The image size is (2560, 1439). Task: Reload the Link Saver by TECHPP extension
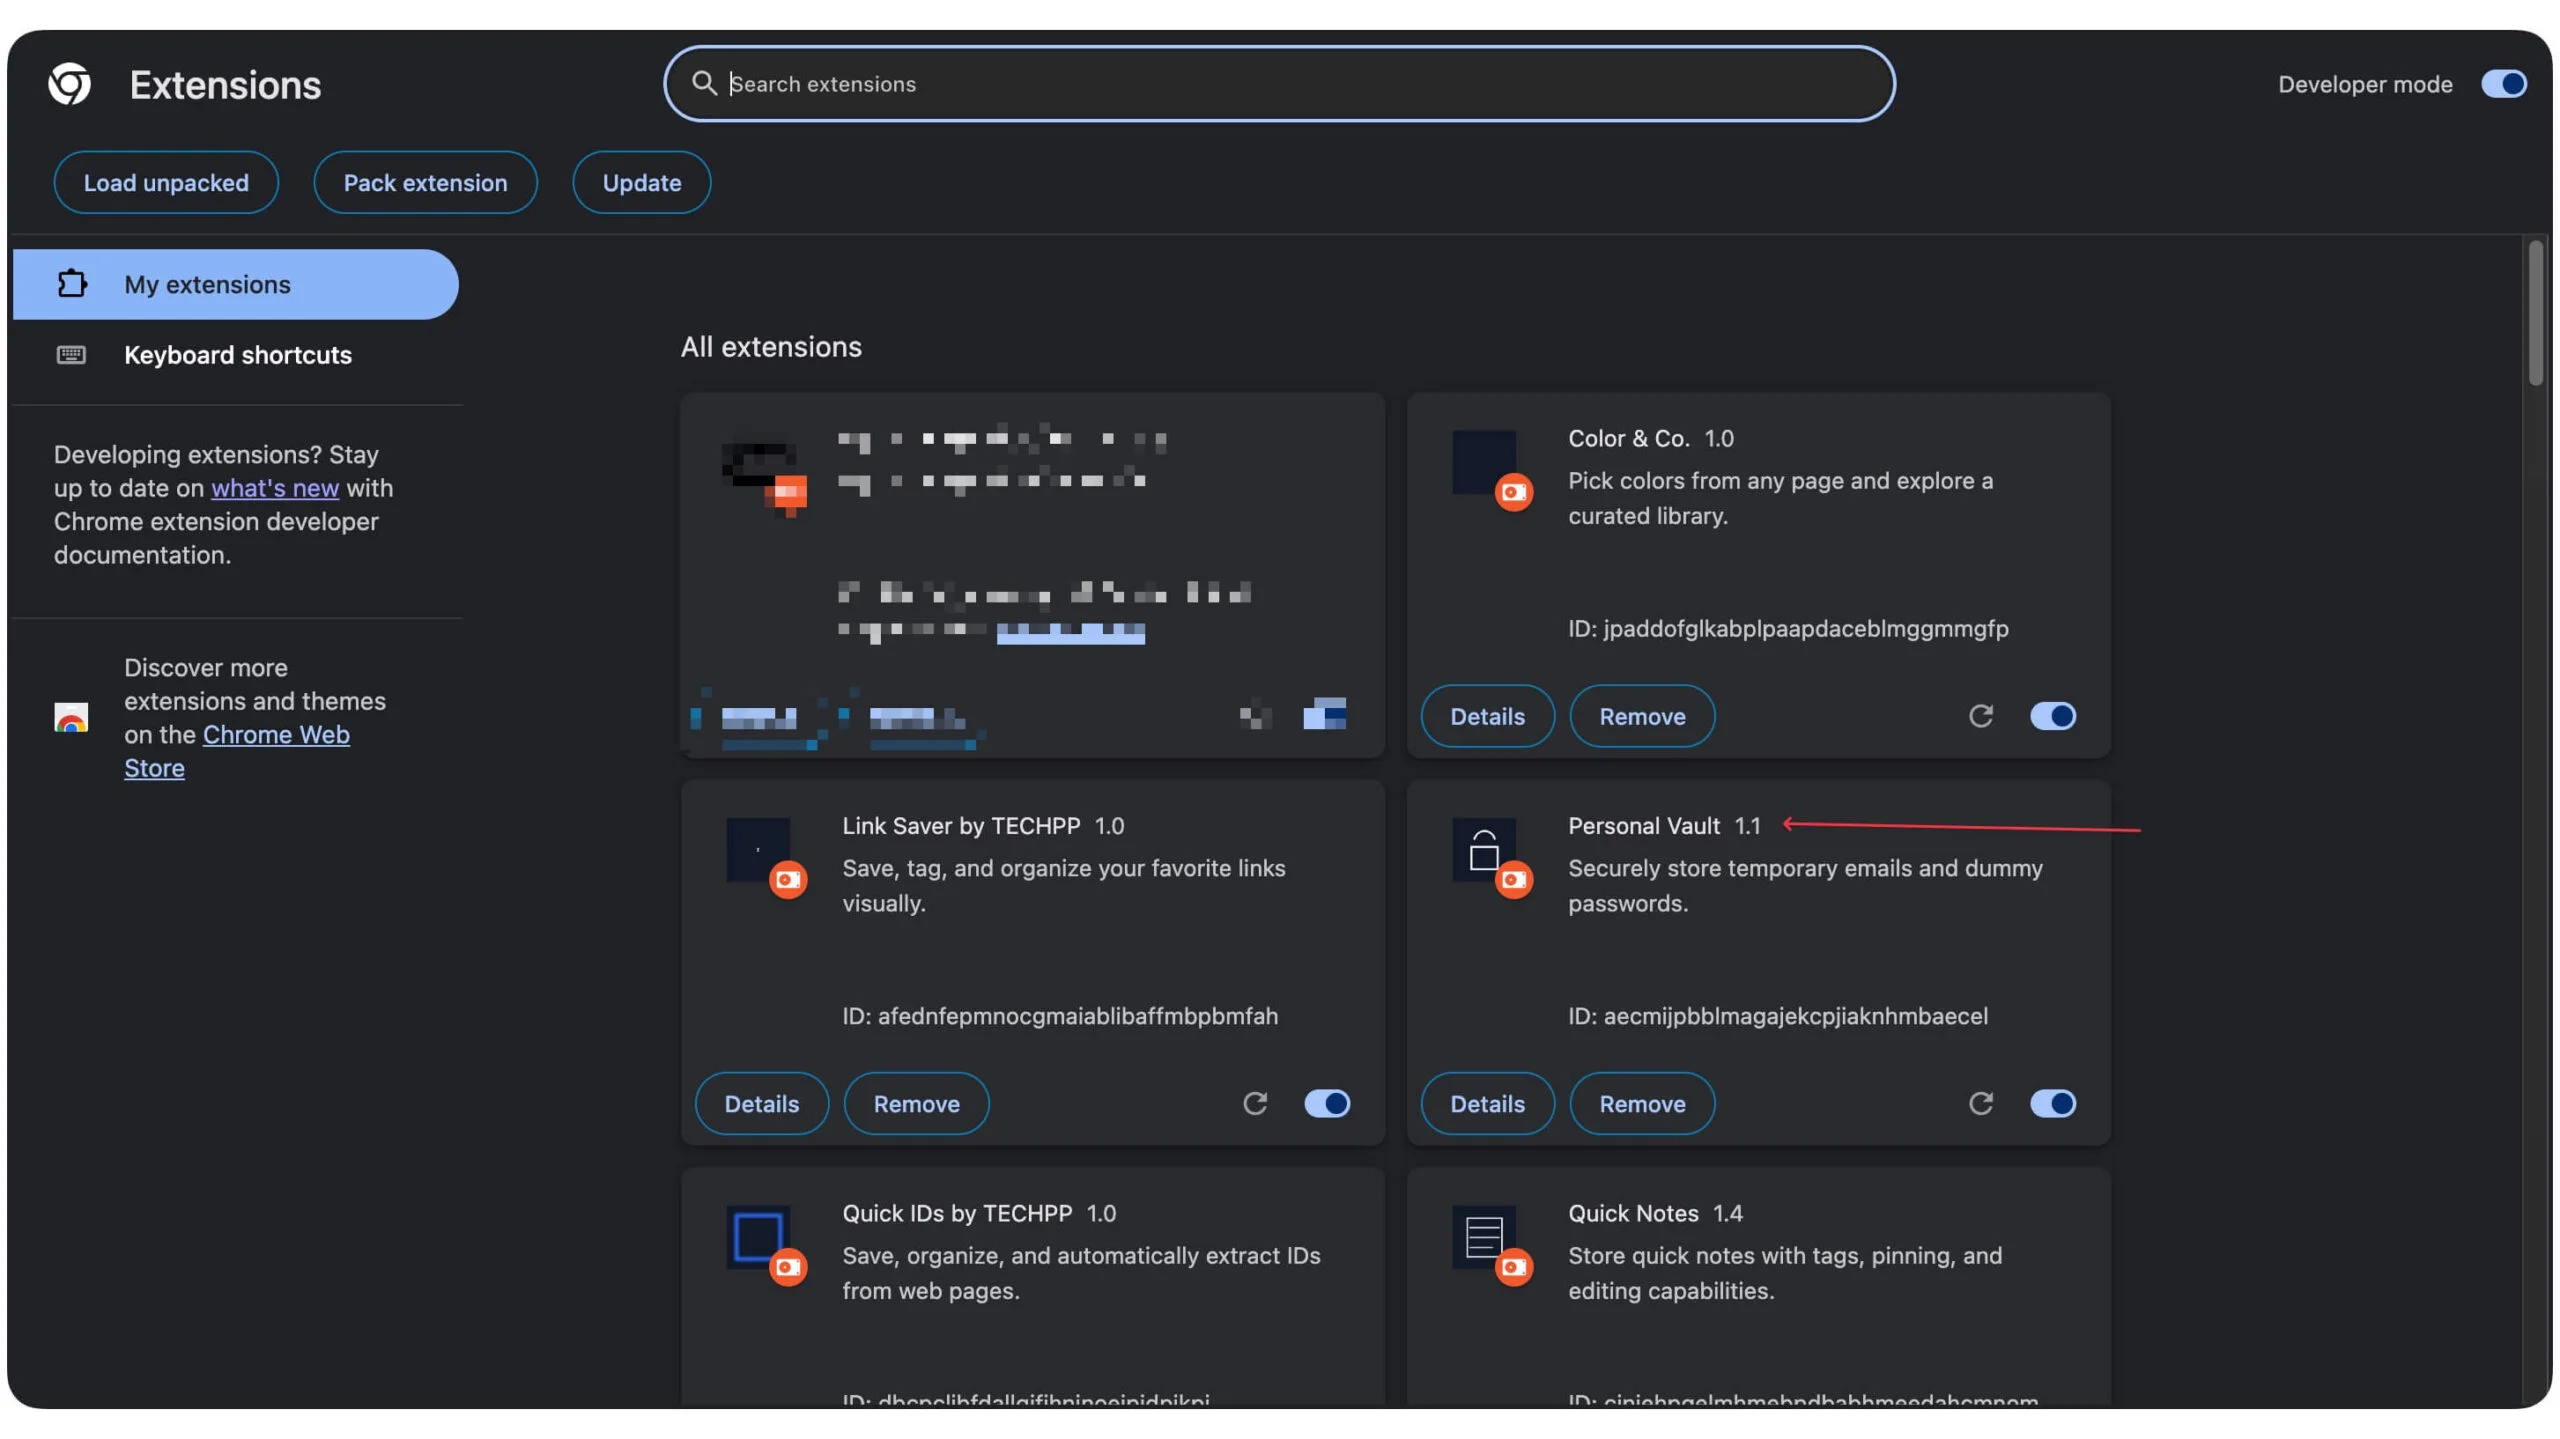pyautogui.click(x=1256, y=1103)
